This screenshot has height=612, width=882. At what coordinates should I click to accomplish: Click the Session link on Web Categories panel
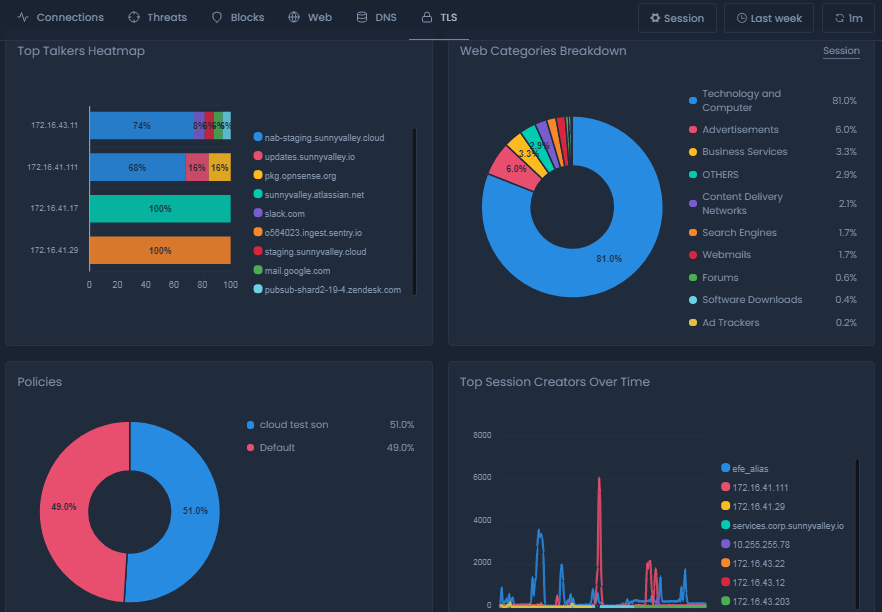840,50
